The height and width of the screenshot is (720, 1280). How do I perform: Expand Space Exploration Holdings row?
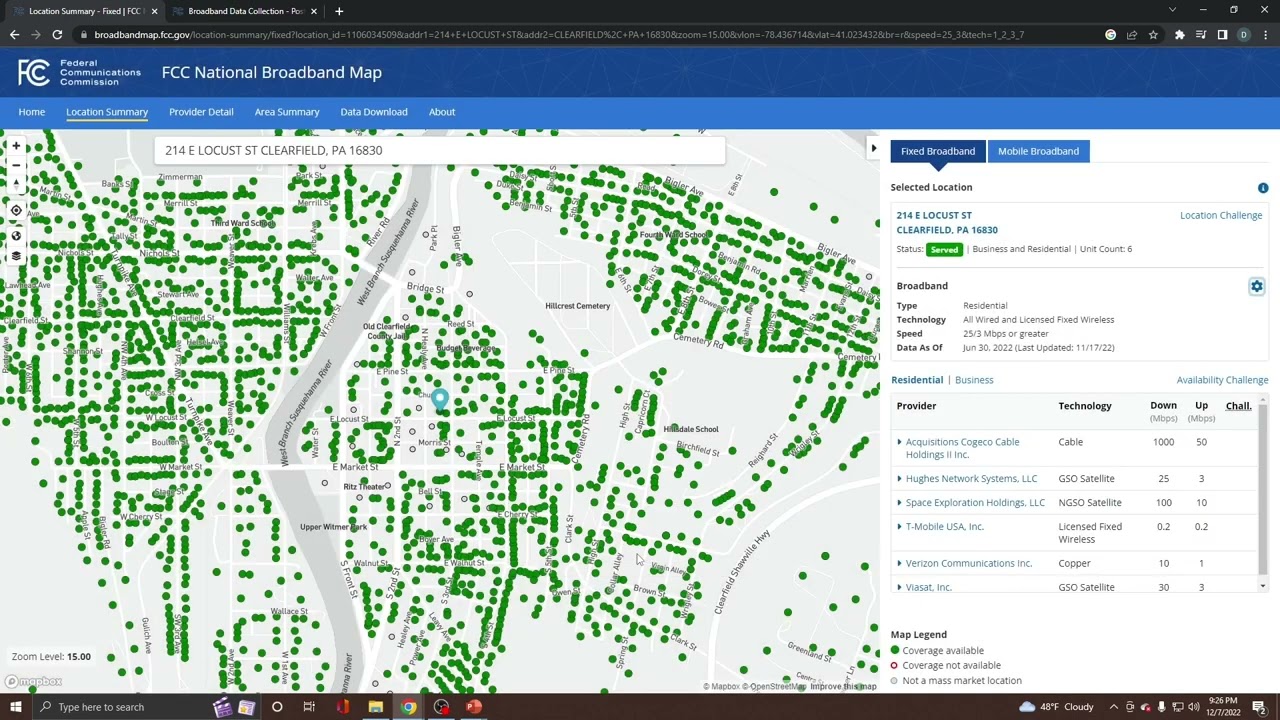(x=899, y=503)
